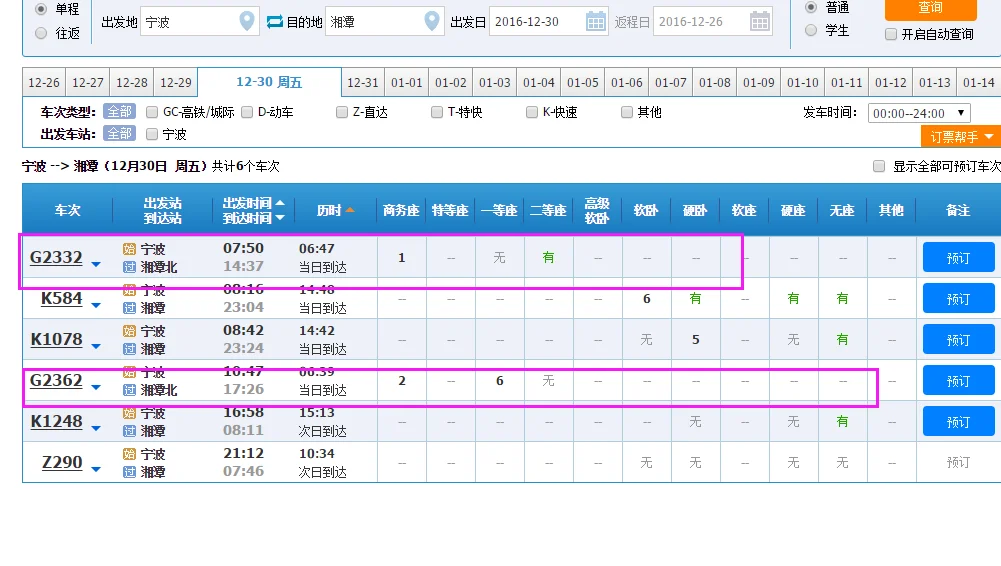Image resolution: width=1001 pixels, height=566 pixels.
Task: Click the departure date input field
Action: 548,22
